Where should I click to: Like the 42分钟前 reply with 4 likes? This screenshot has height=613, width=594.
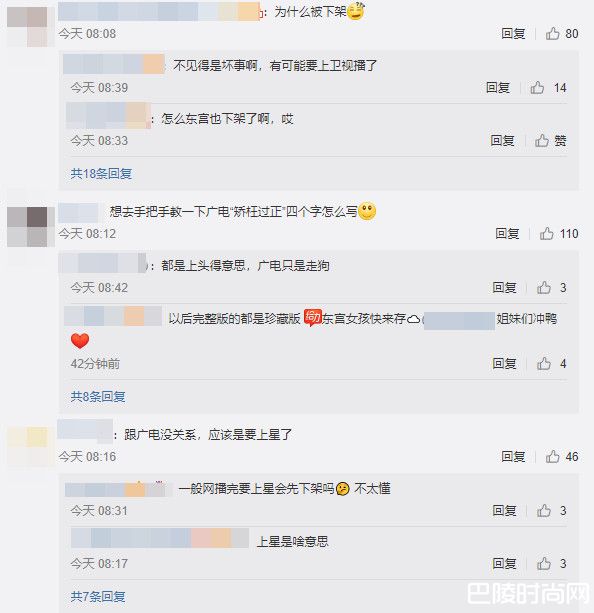544,364
